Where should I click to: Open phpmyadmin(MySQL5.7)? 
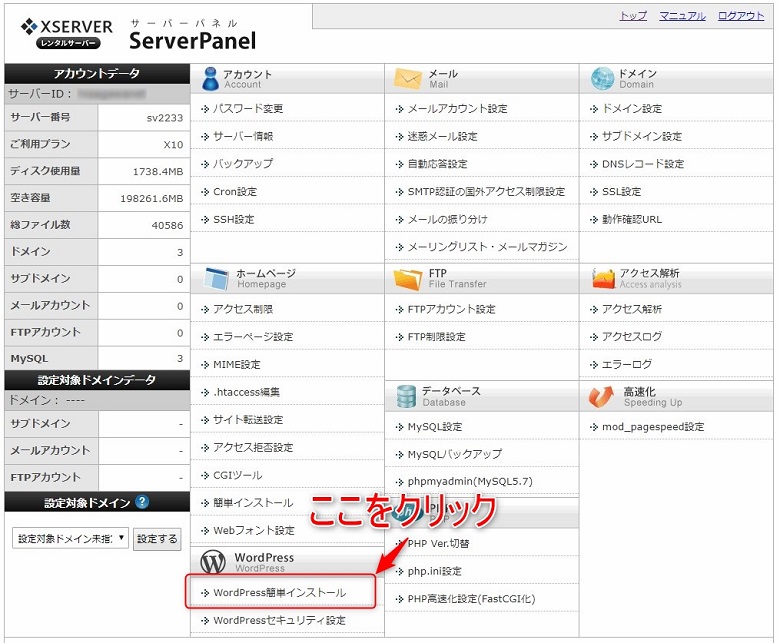(470, 481)
